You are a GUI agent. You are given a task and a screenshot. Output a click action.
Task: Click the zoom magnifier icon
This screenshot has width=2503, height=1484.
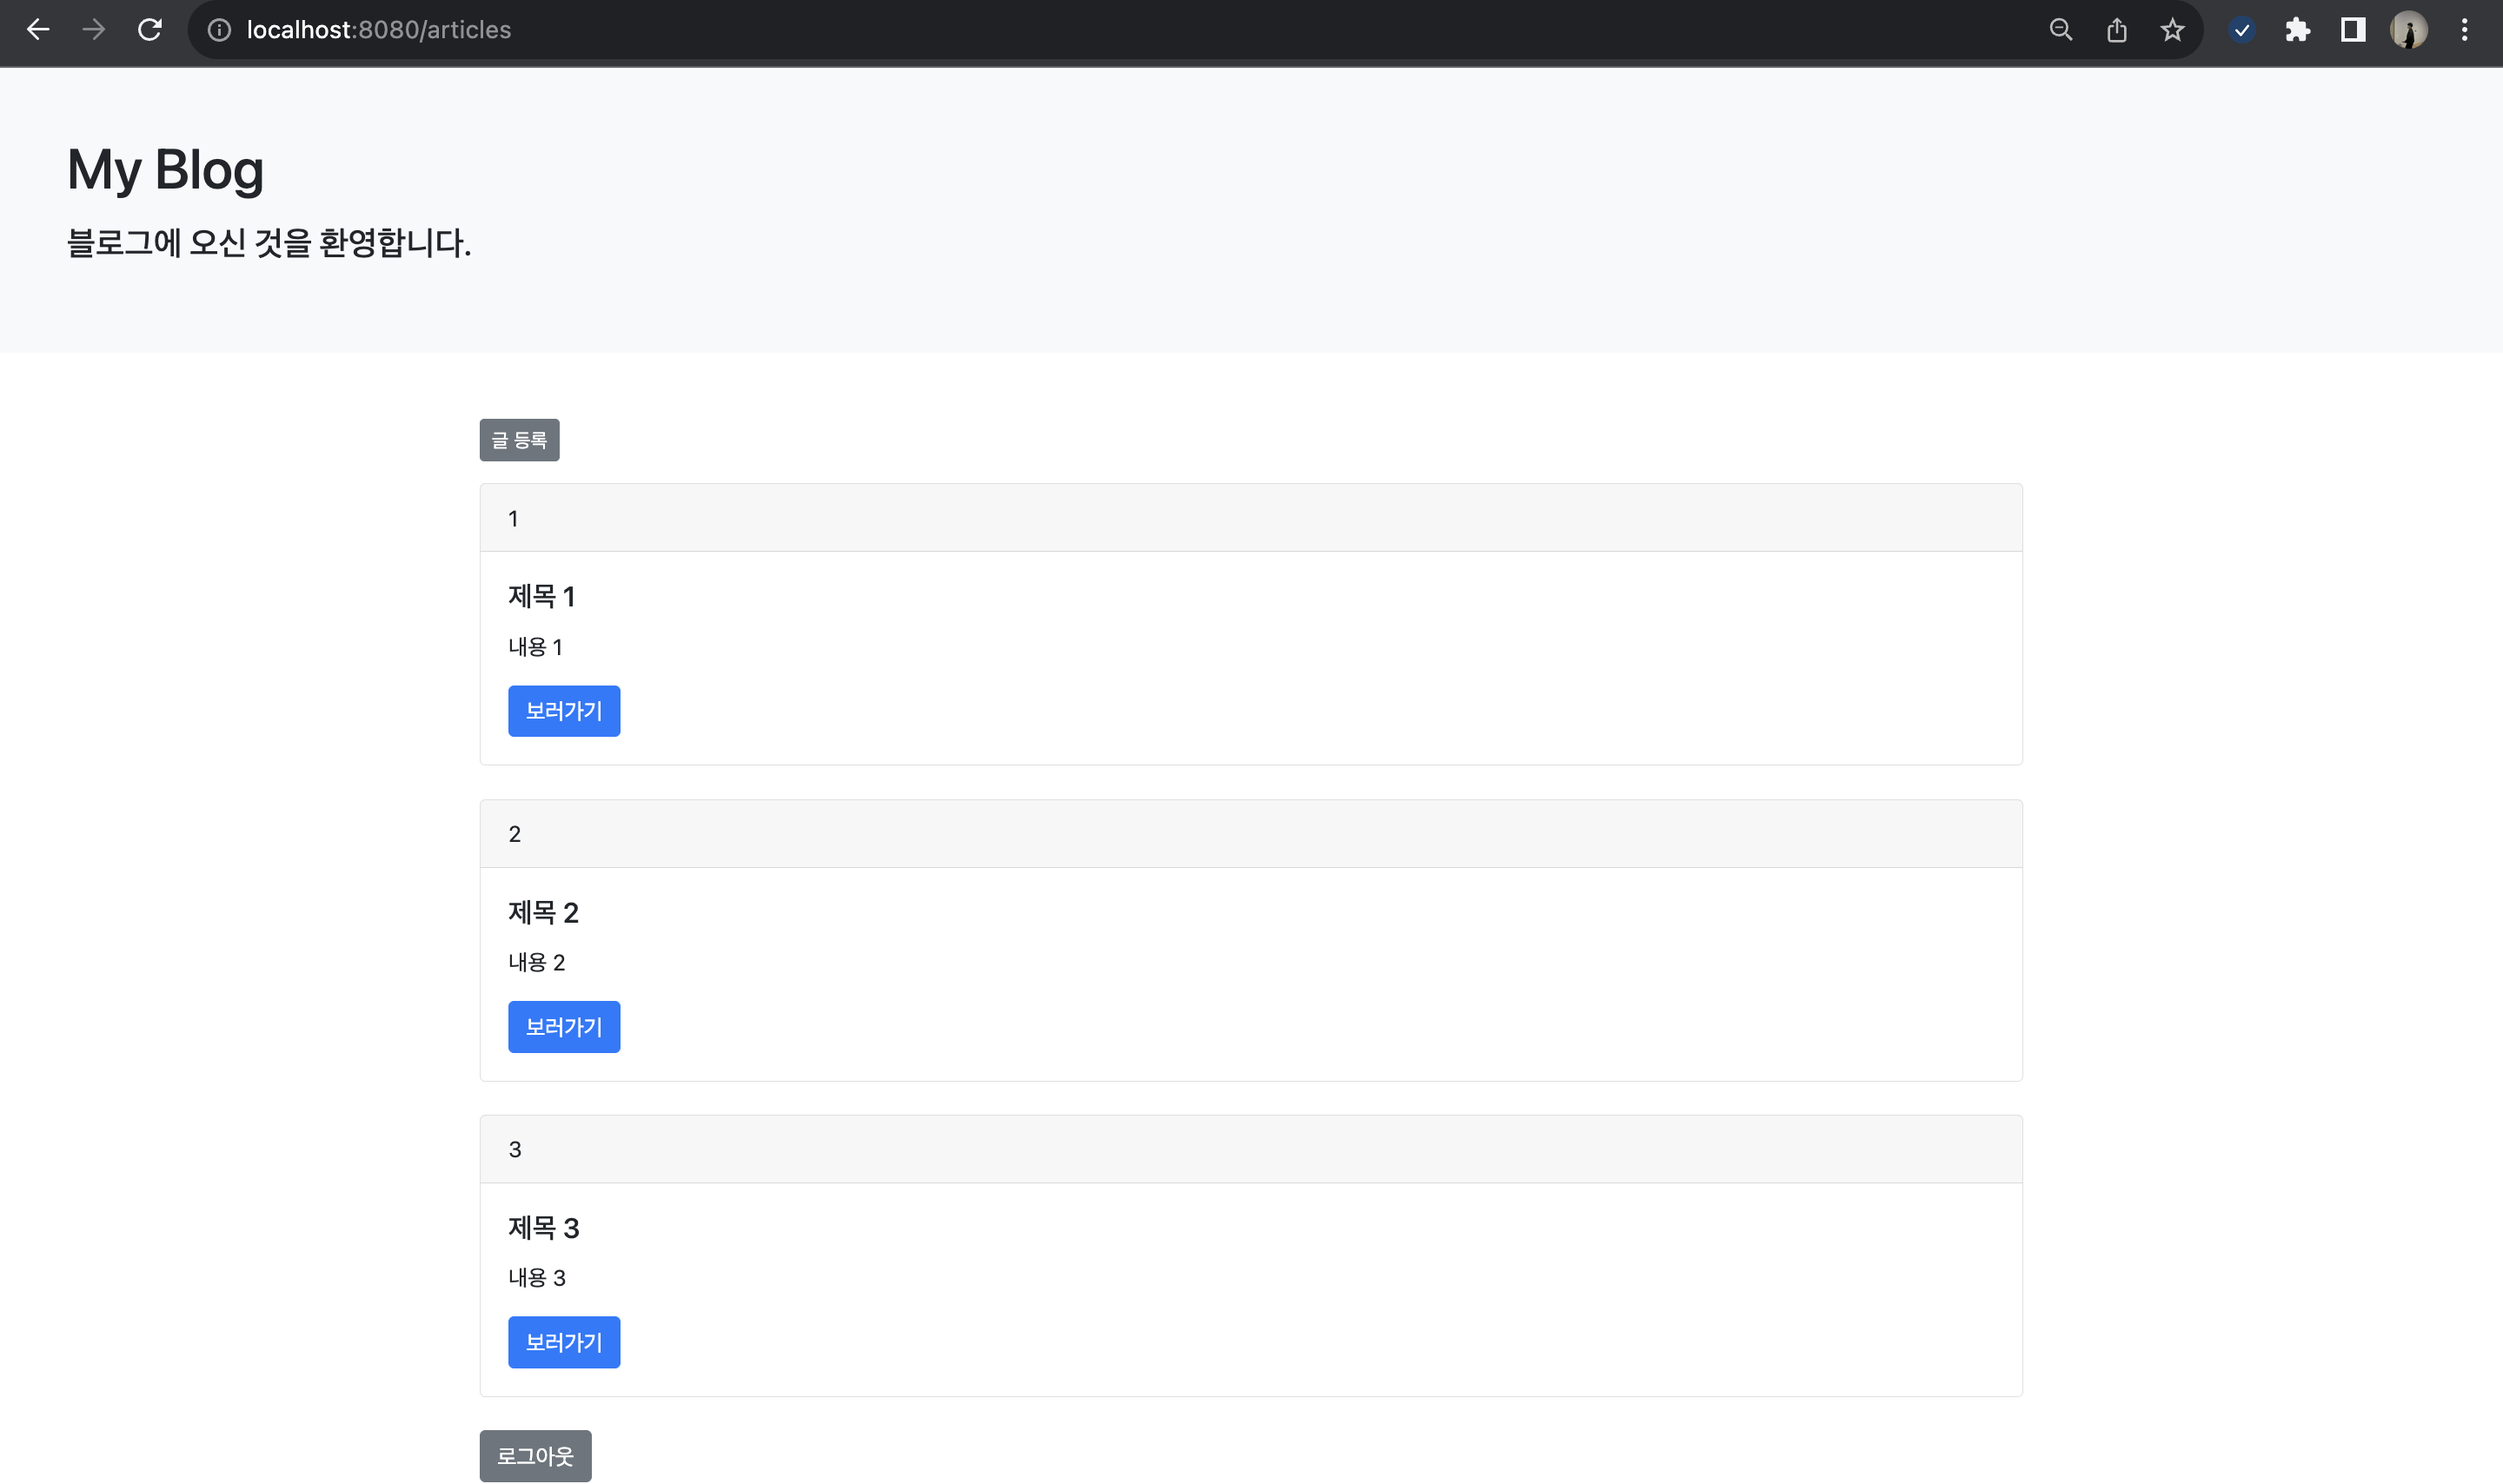pos(2061,30)
